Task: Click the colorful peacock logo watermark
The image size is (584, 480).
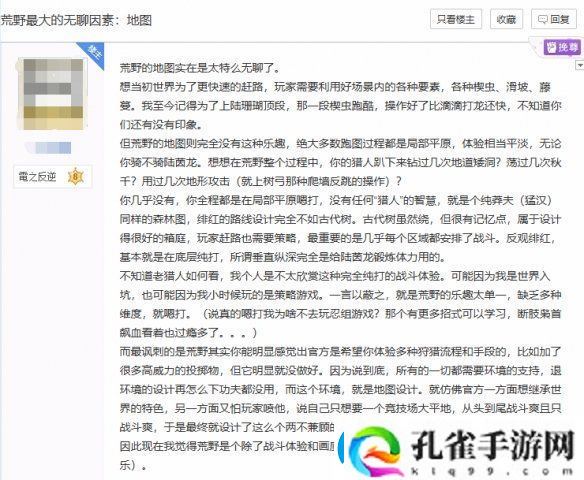Action: pyautogui.click(x=372, y=451)
